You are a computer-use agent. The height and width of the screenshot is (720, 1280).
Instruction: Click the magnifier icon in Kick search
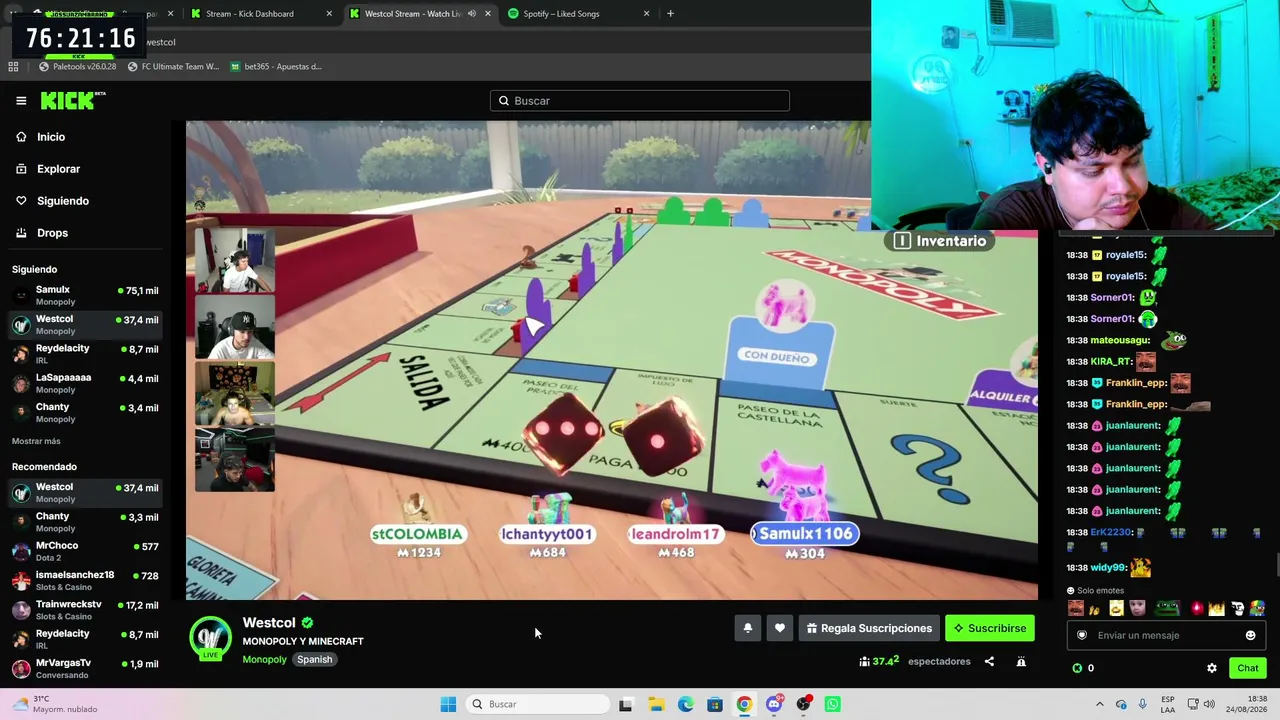[504, 101]
